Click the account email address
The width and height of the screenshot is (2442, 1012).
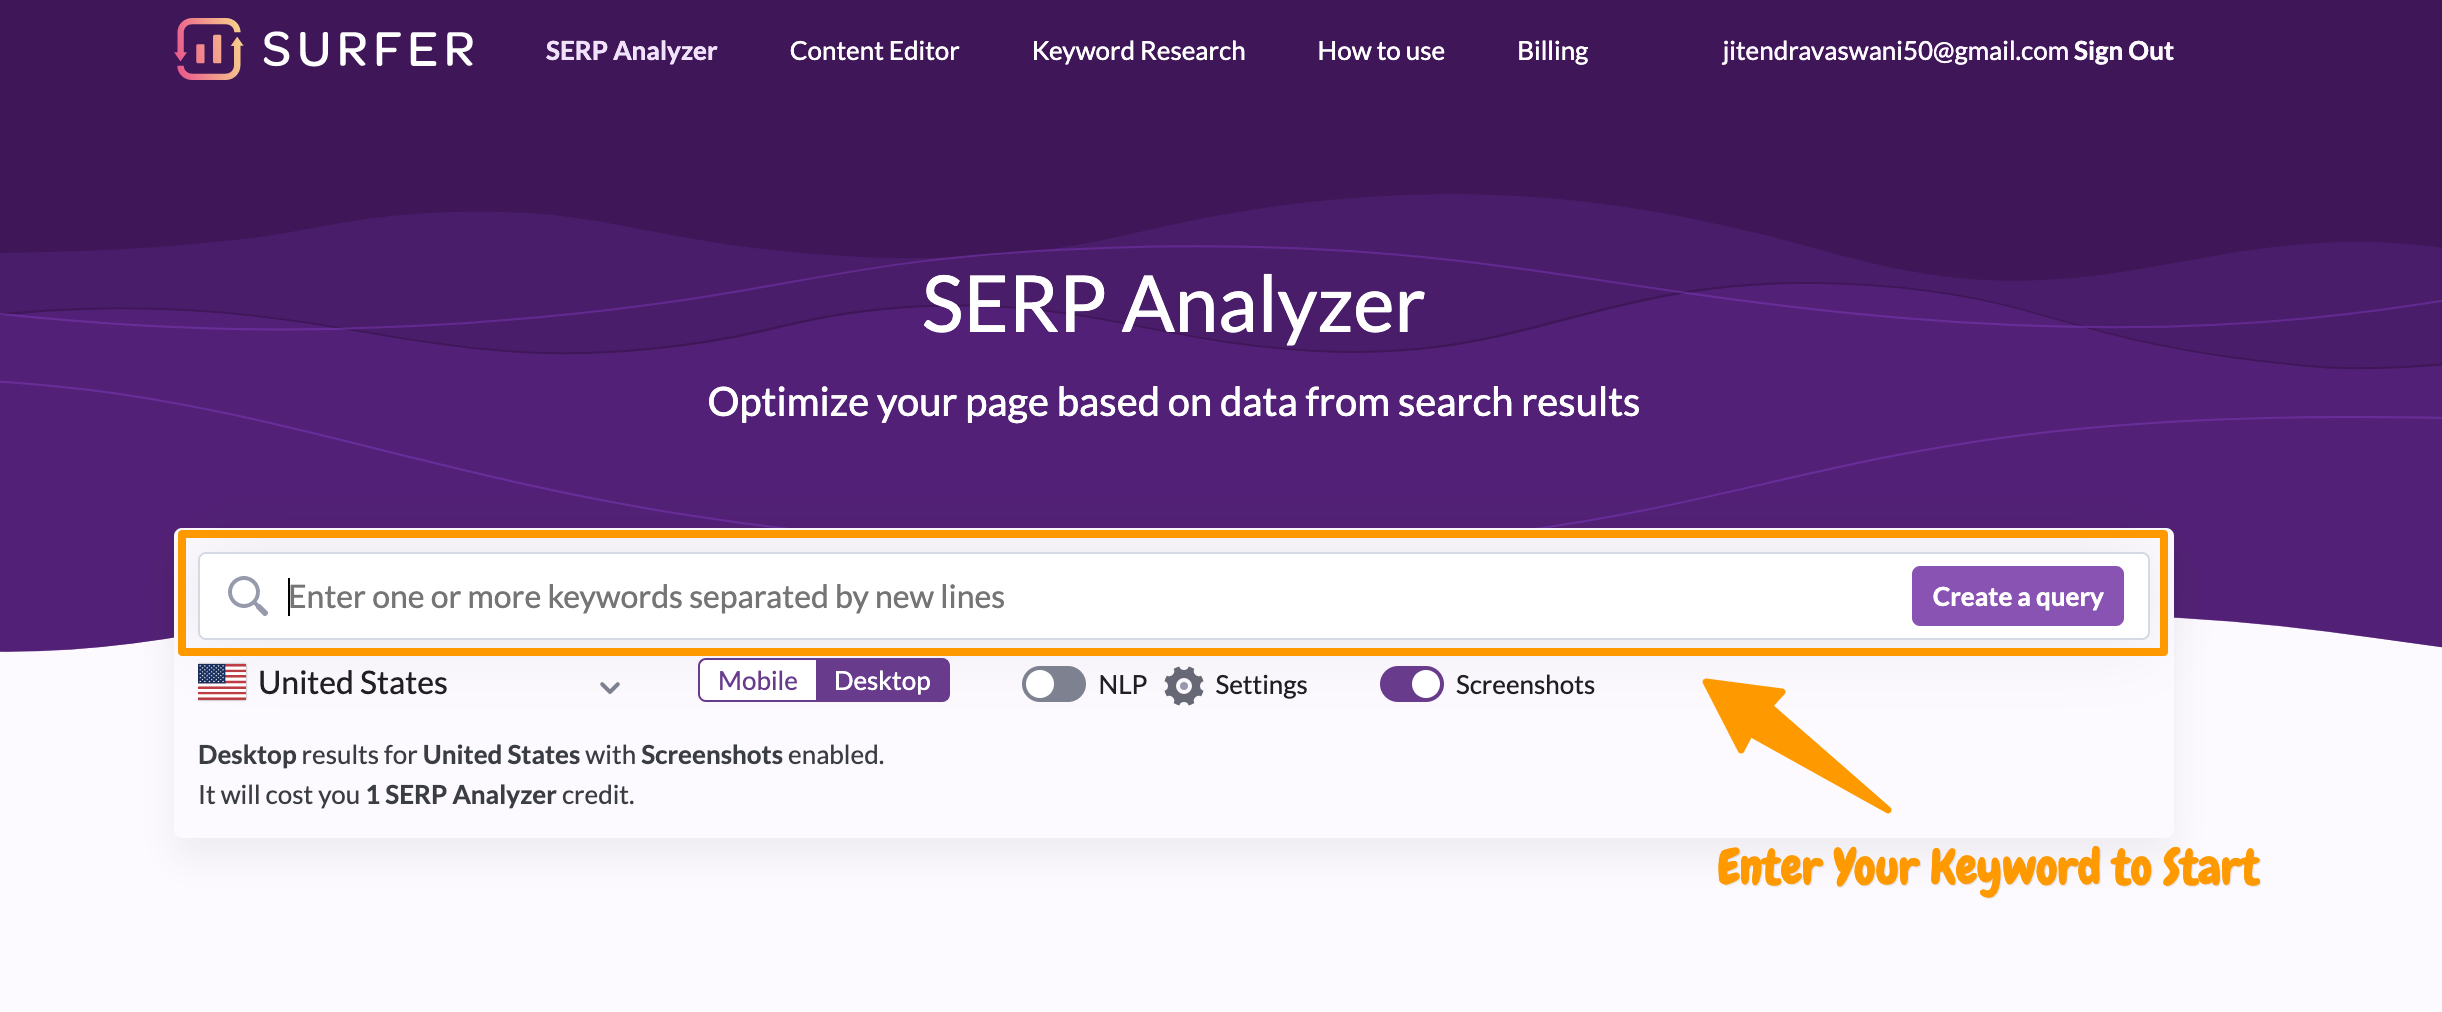pyautogui.click(x=1894, y=51)
